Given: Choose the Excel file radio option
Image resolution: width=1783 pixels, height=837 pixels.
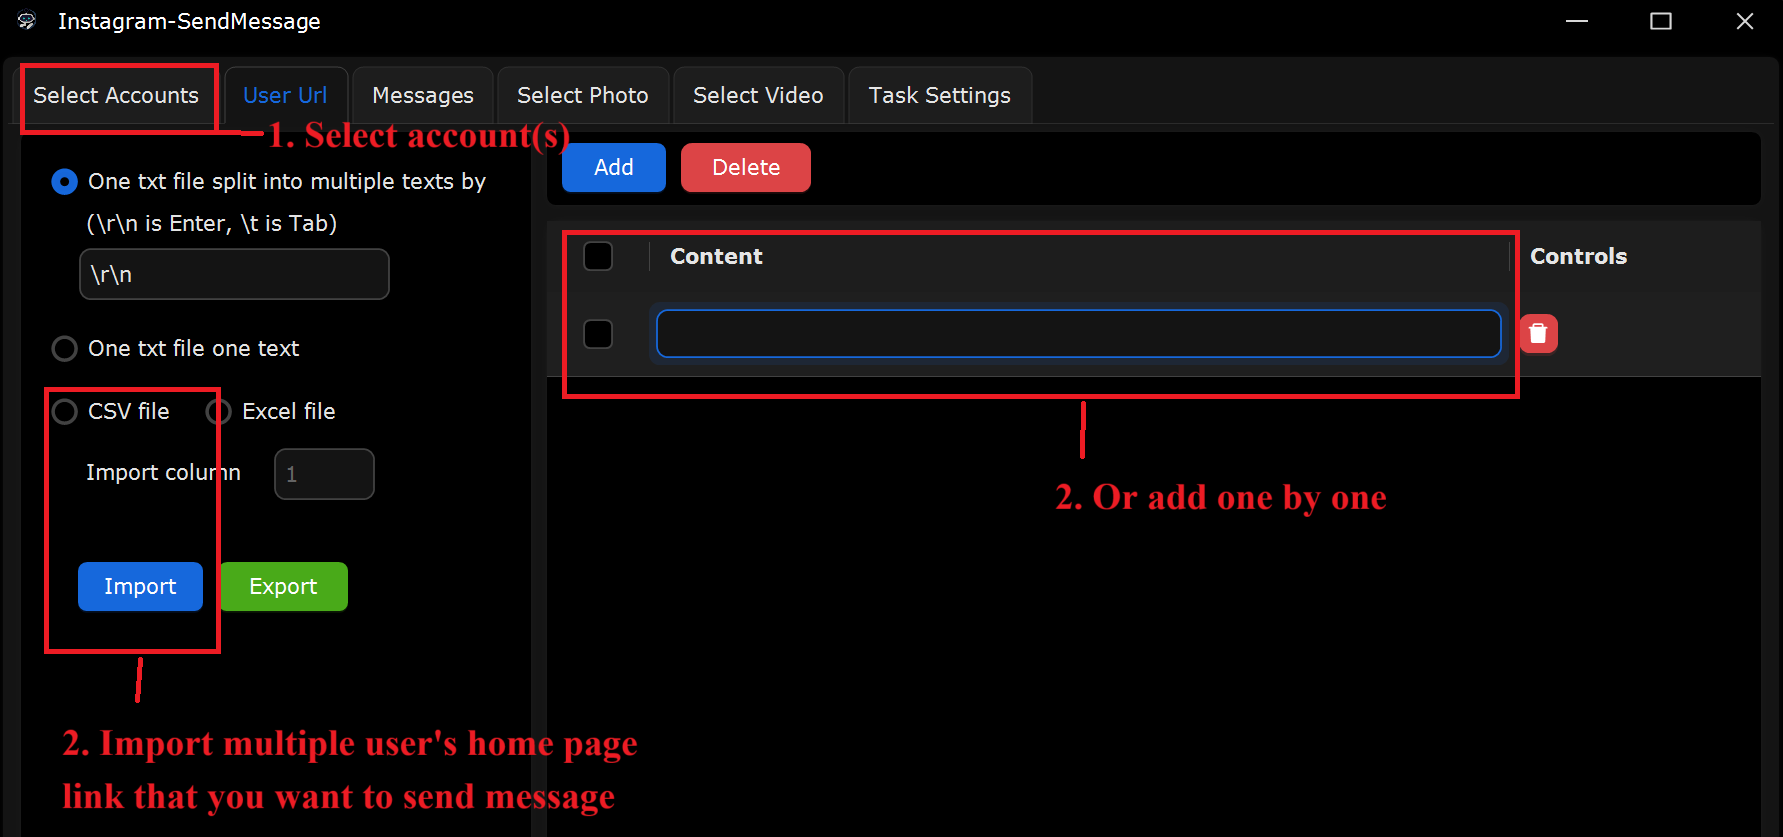Looking at the screenshot, I should [x=219, y=412].
